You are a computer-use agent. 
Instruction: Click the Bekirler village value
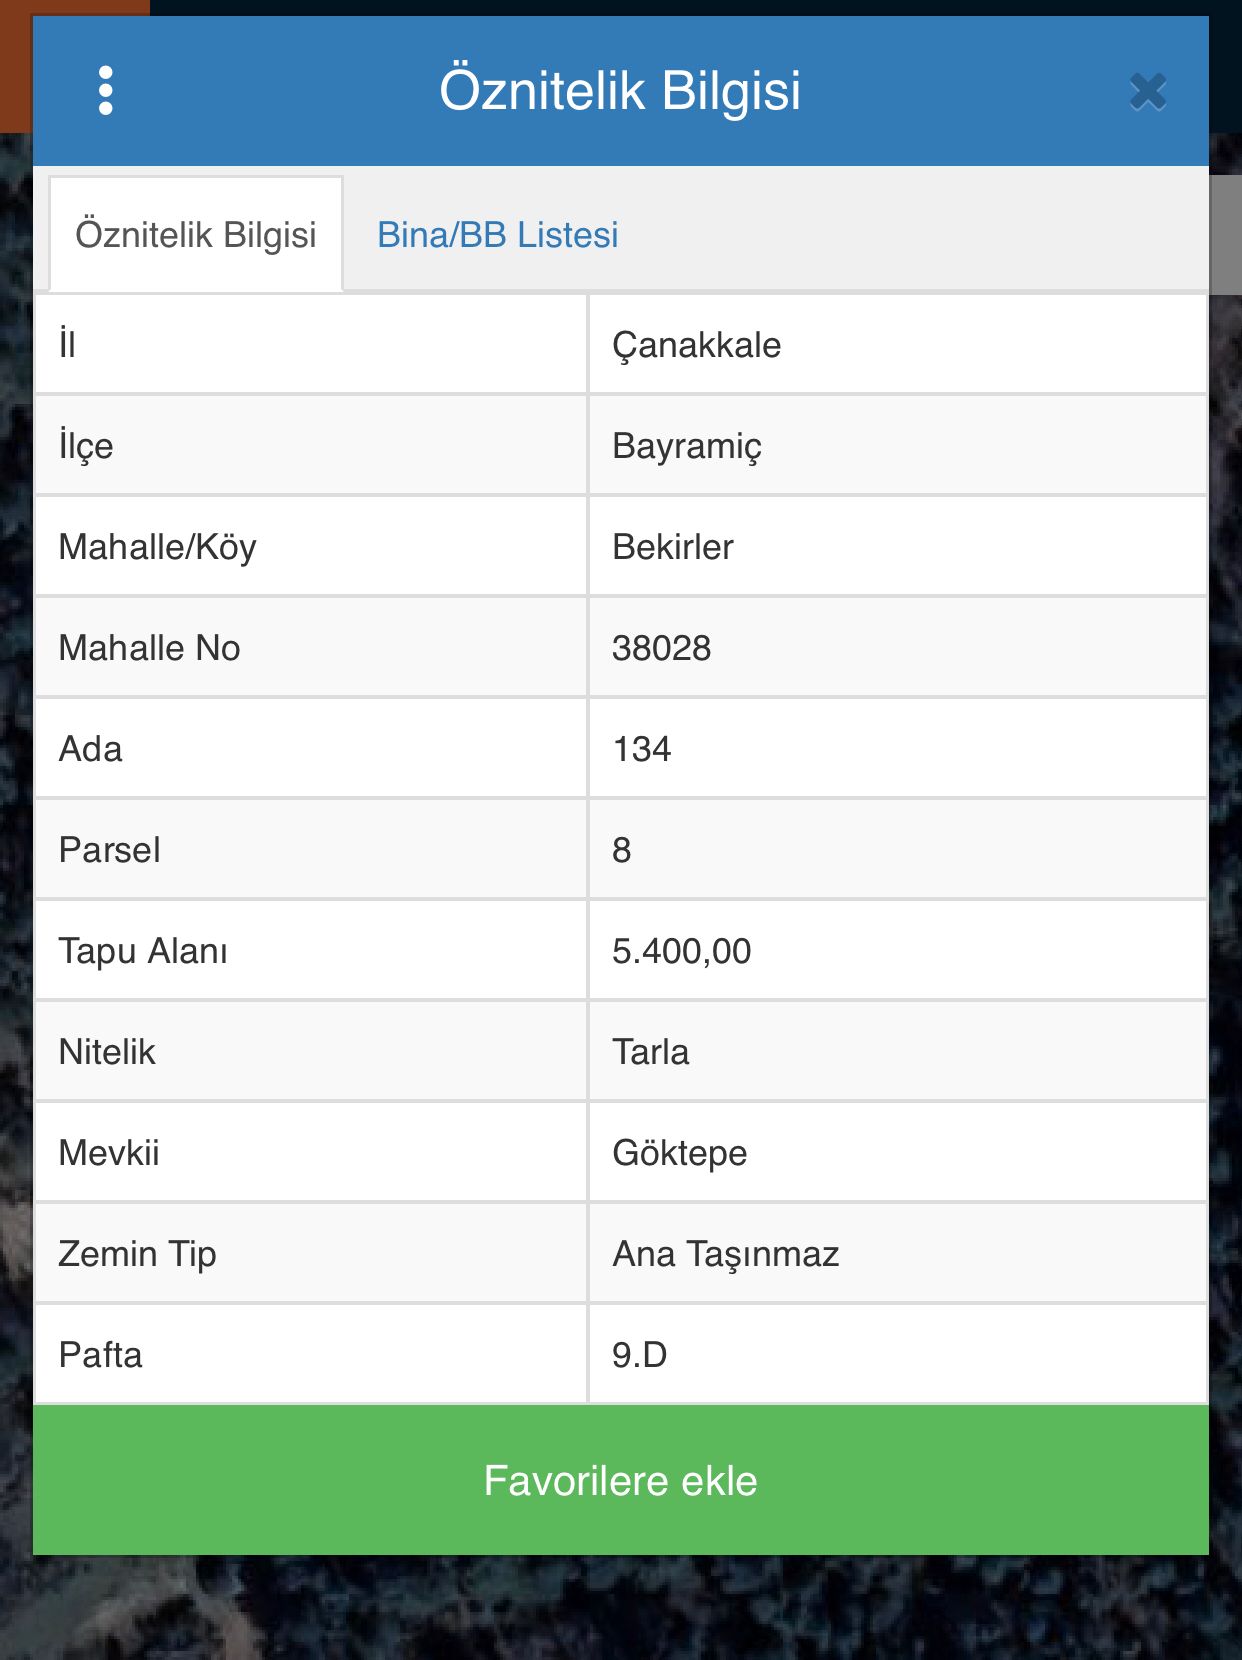pyautogui.click(x=898, y=547)
